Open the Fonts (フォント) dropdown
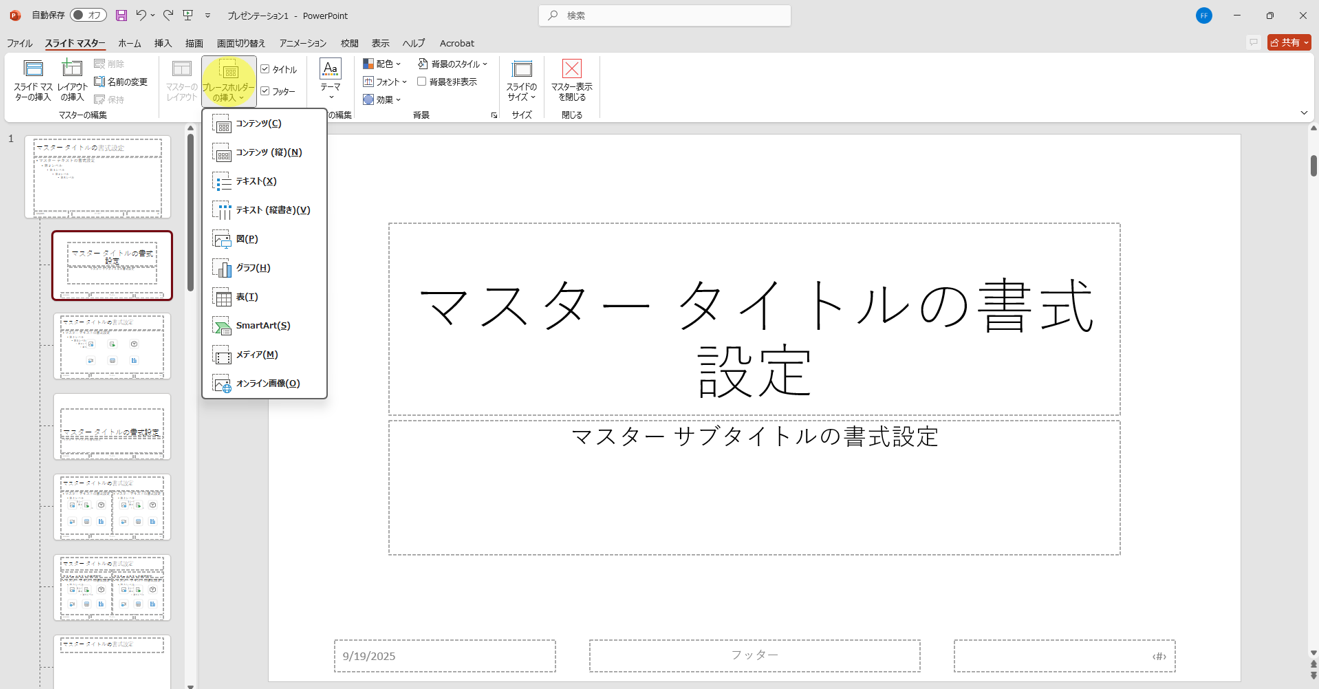The image size is (1319, 689). (x=385, y=82)
